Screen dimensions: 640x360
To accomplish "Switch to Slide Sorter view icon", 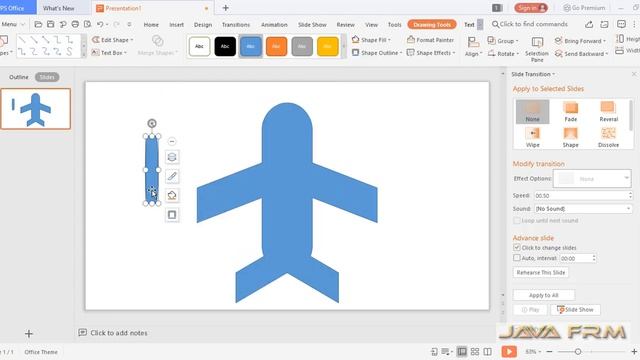I will click(475, 351).
